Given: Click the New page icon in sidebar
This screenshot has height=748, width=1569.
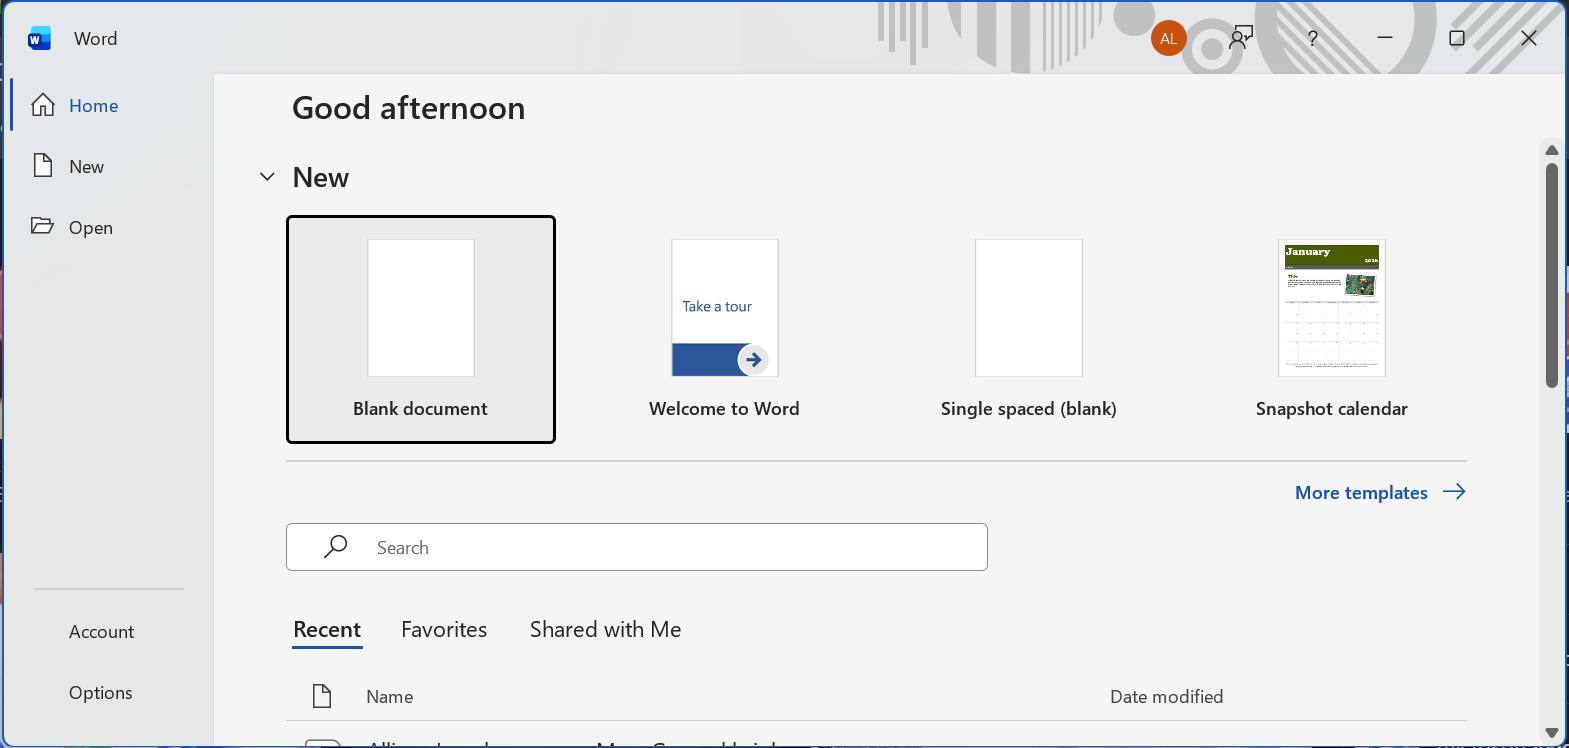Looking at the screenshot, I should point(43,166).
